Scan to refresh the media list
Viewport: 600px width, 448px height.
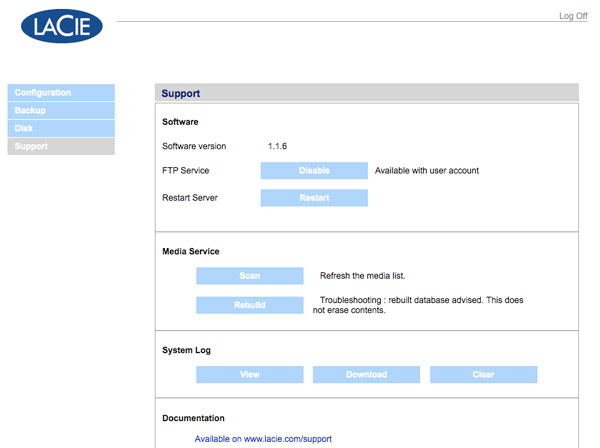250,276
